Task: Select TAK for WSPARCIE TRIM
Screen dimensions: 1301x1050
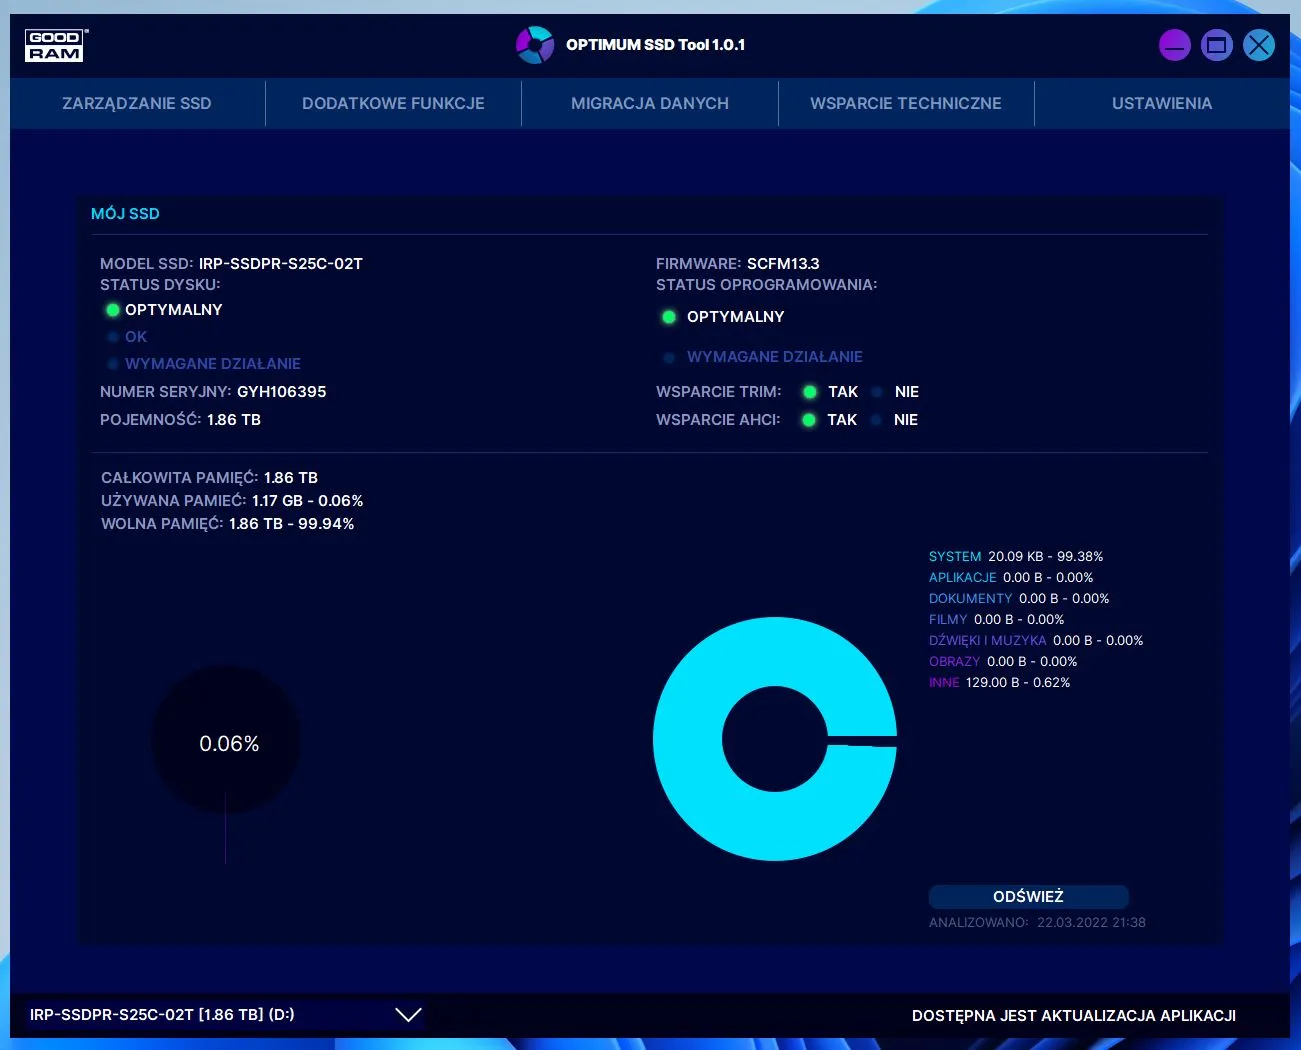Action: pos(810,392)
